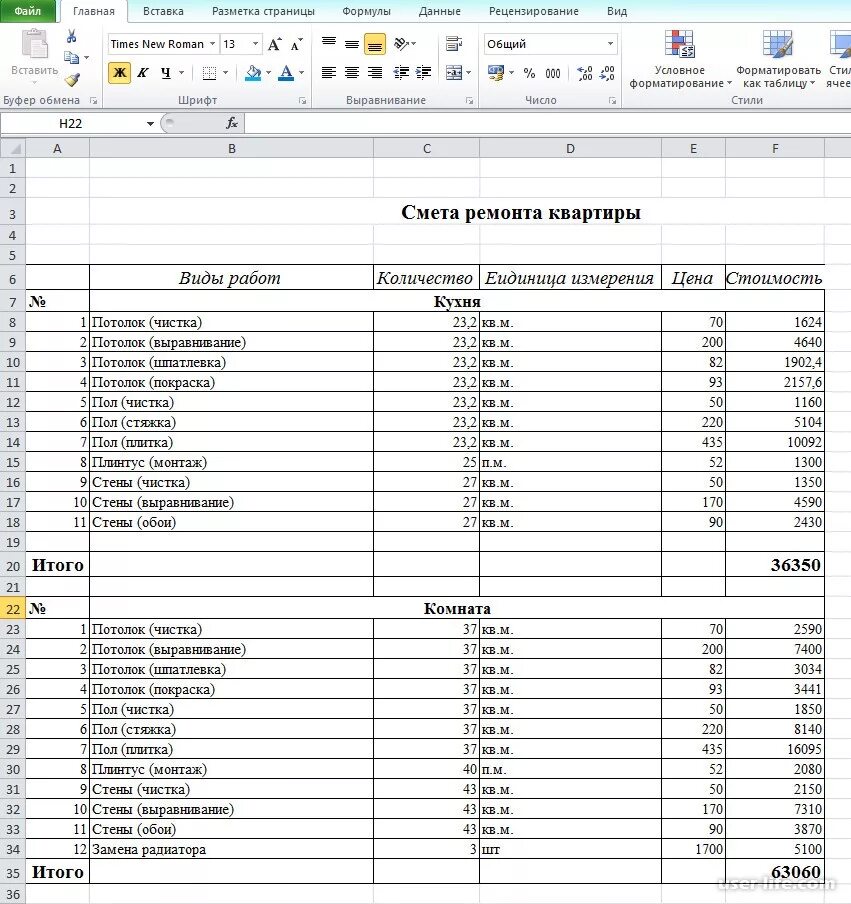851x904 pixels.
Task: Increase decimal places
Action: 585,73
